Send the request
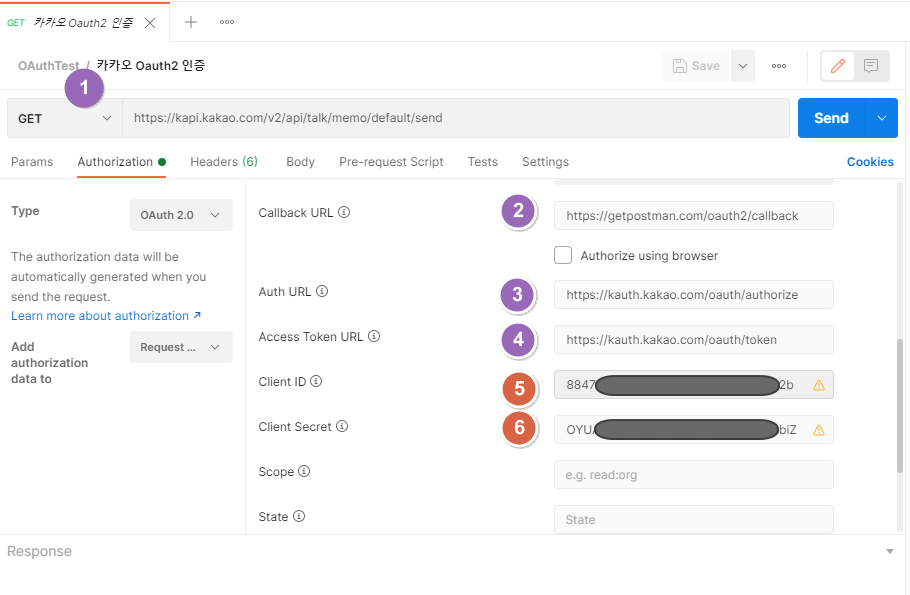This screenshot has height=595, width=910. 831,118
